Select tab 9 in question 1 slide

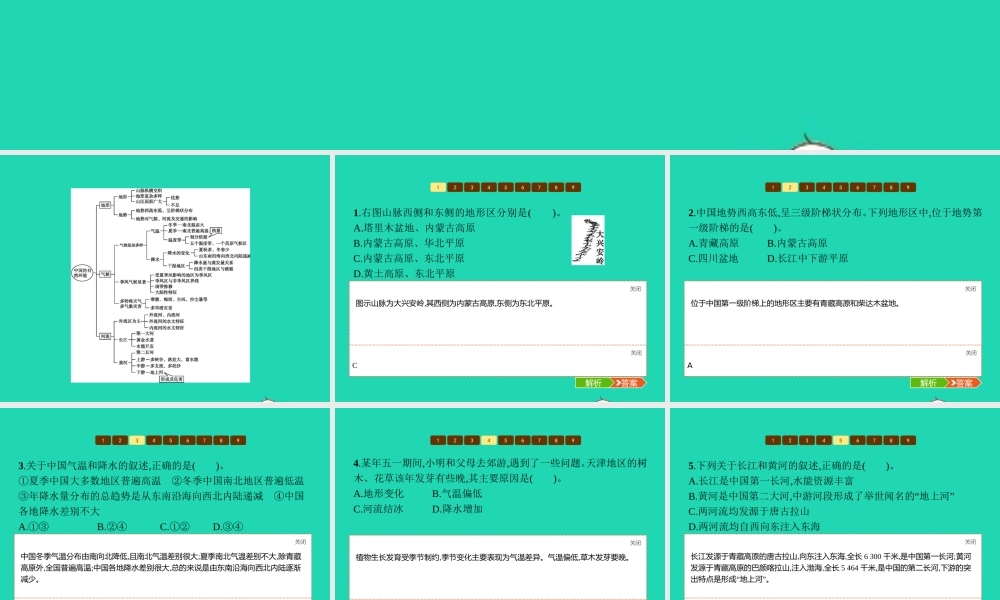click(573, 187)
